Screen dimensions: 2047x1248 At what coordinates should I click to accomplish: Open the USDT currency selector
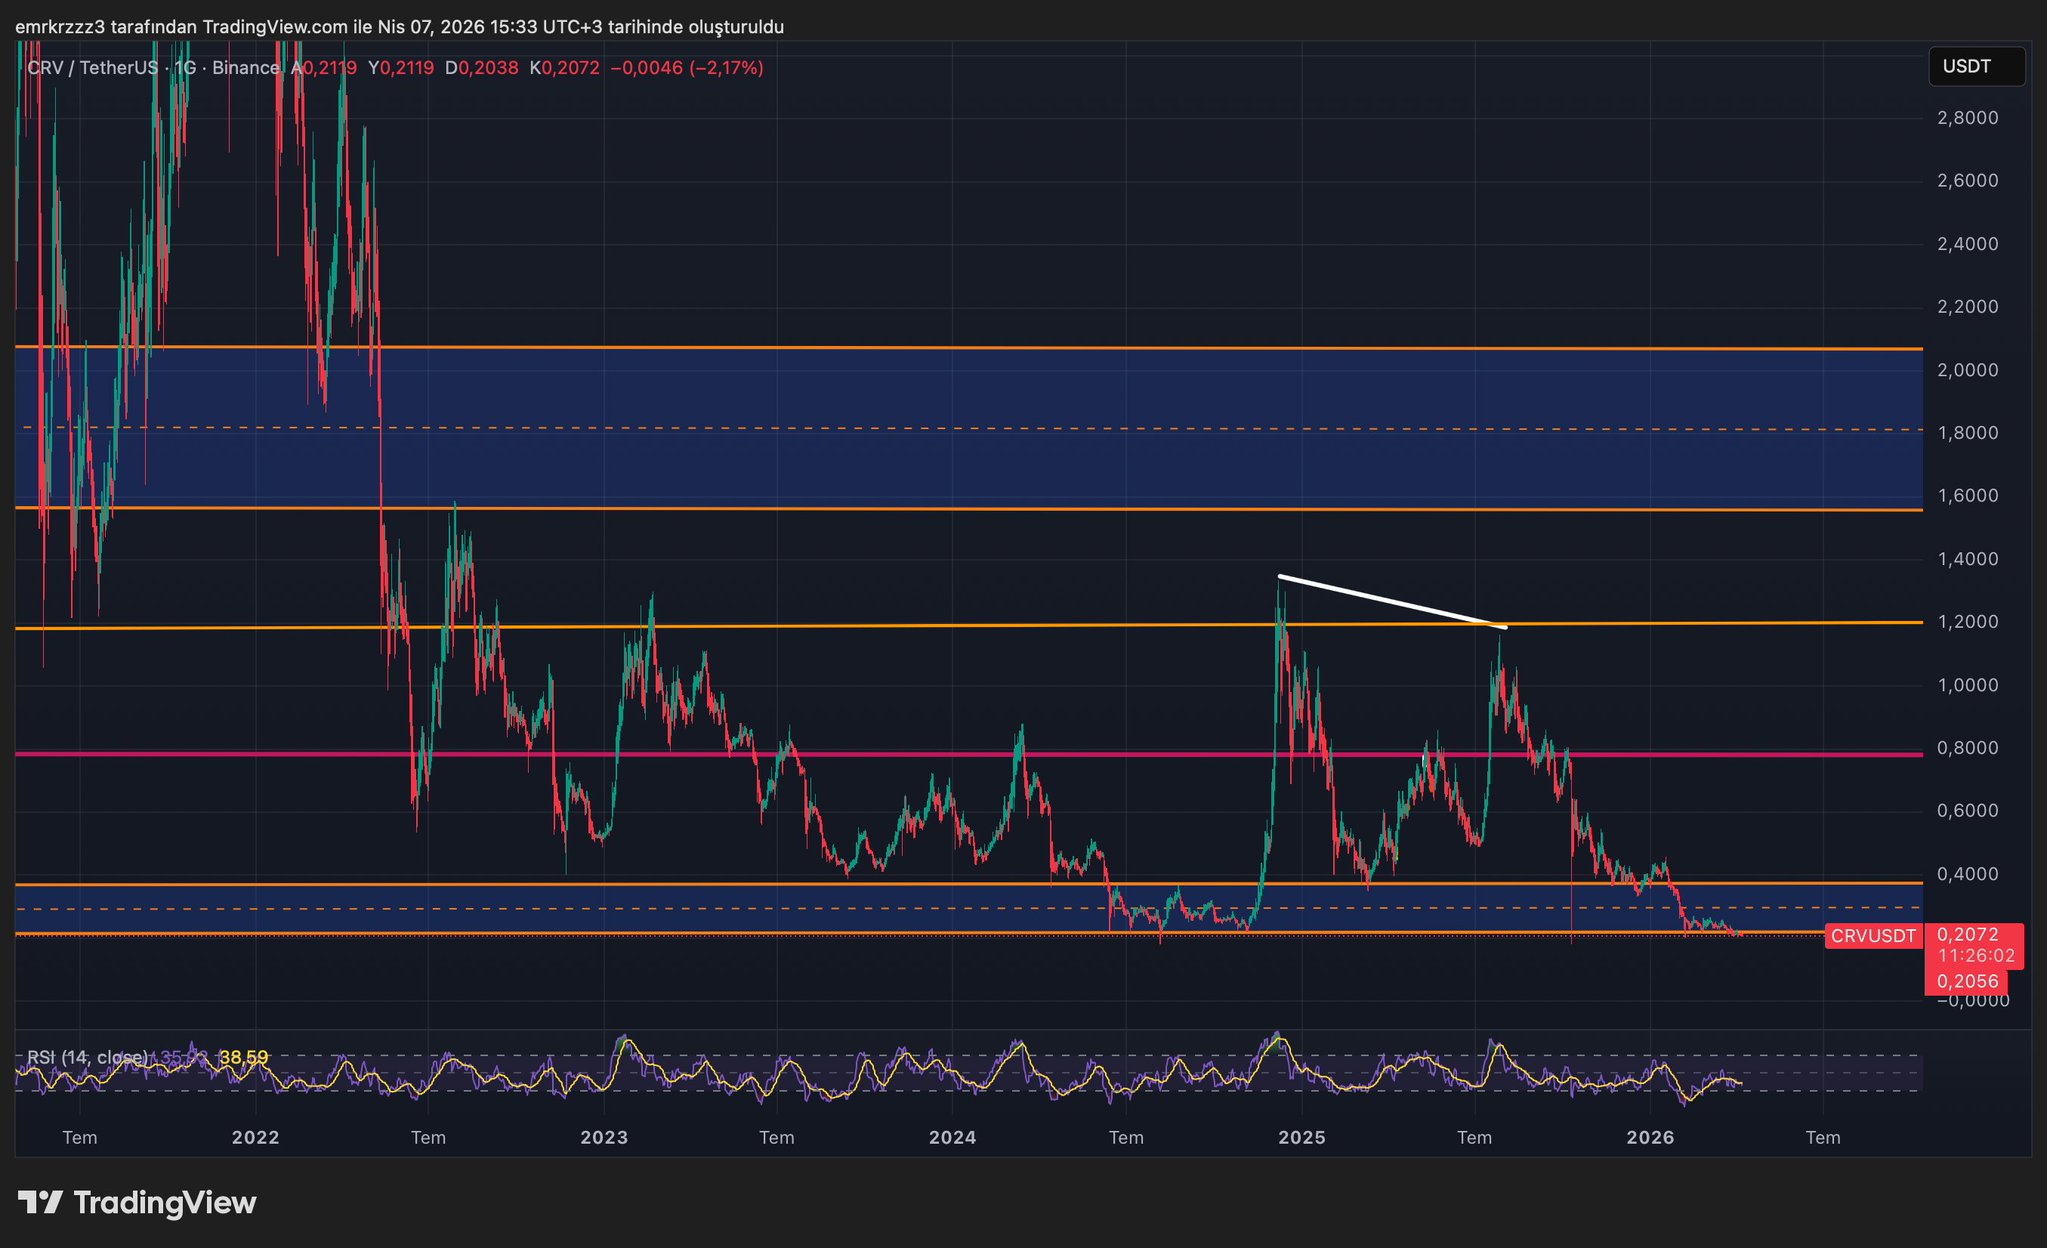pyautogui.click(x=1975, y=67)
